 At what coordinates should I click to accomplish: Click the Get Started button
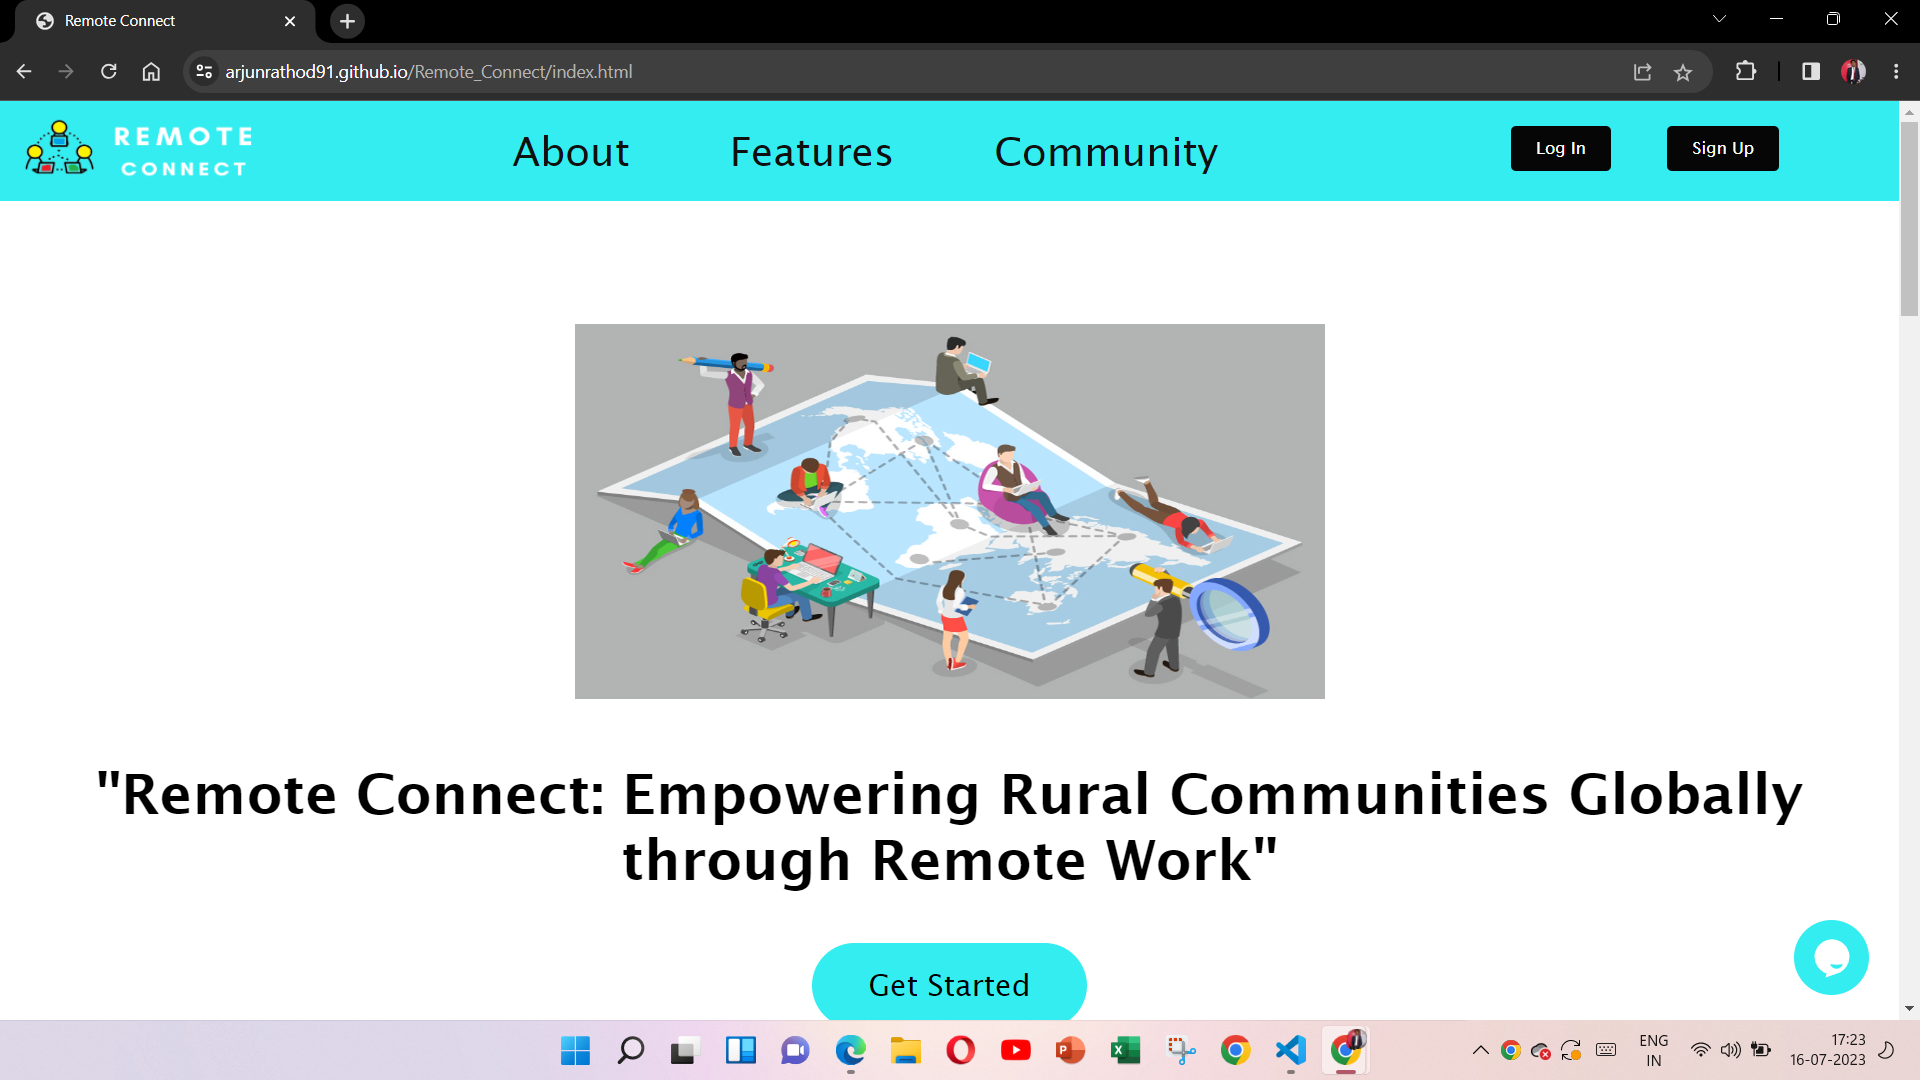click(949, 984)
